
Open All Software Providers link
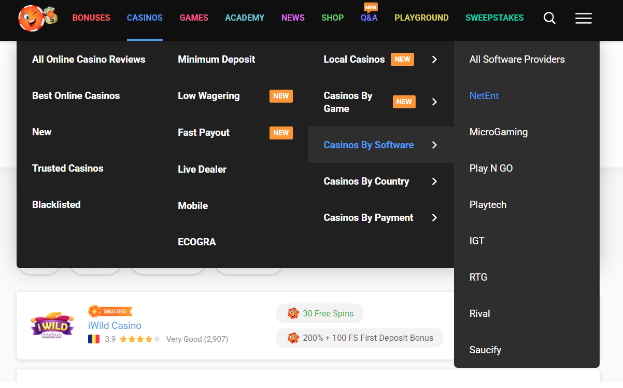point(517,60)
